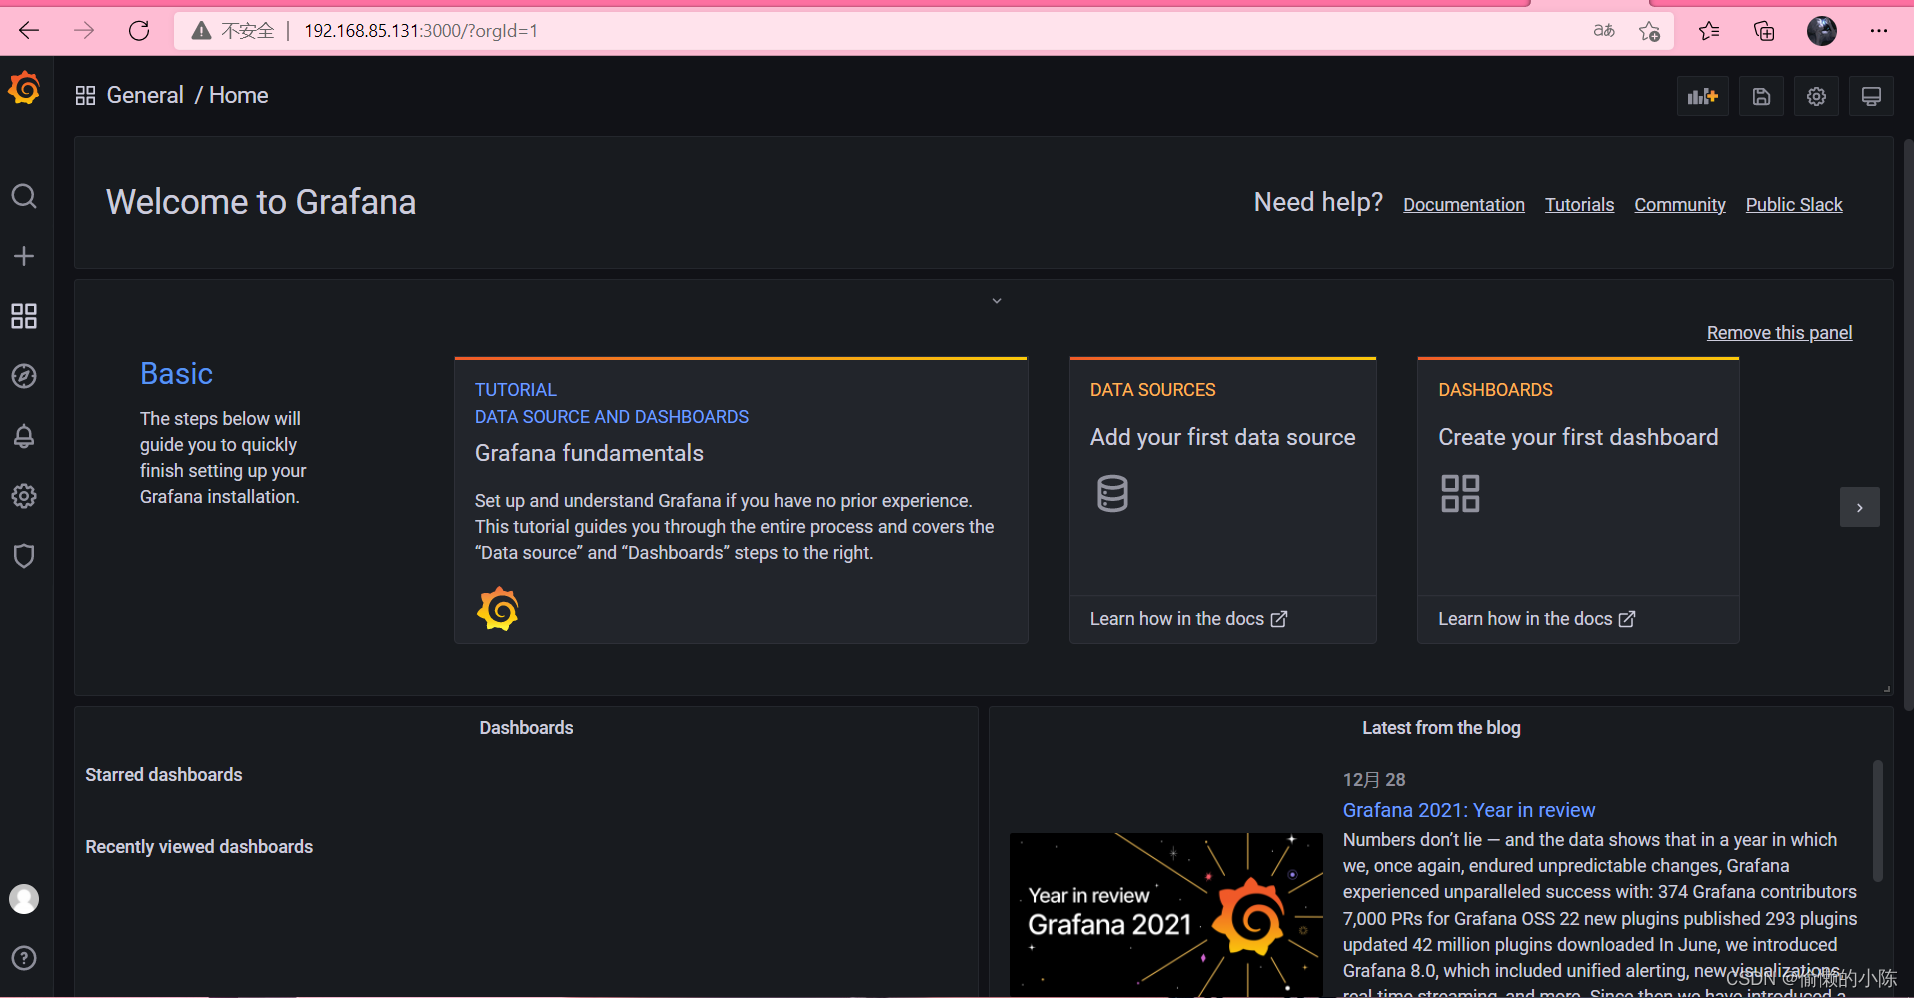Click the page vertical scrollbar
This screenshot has width=1914, height=998.
tap(1908, 425)
